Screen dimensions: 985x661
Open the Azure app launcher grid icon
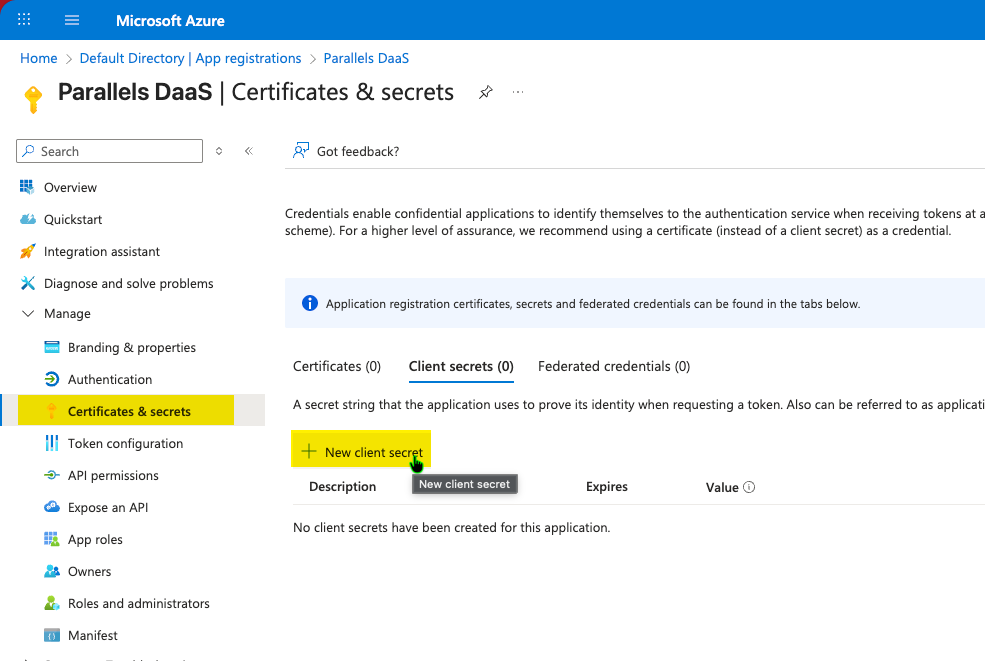pos(24,20)
